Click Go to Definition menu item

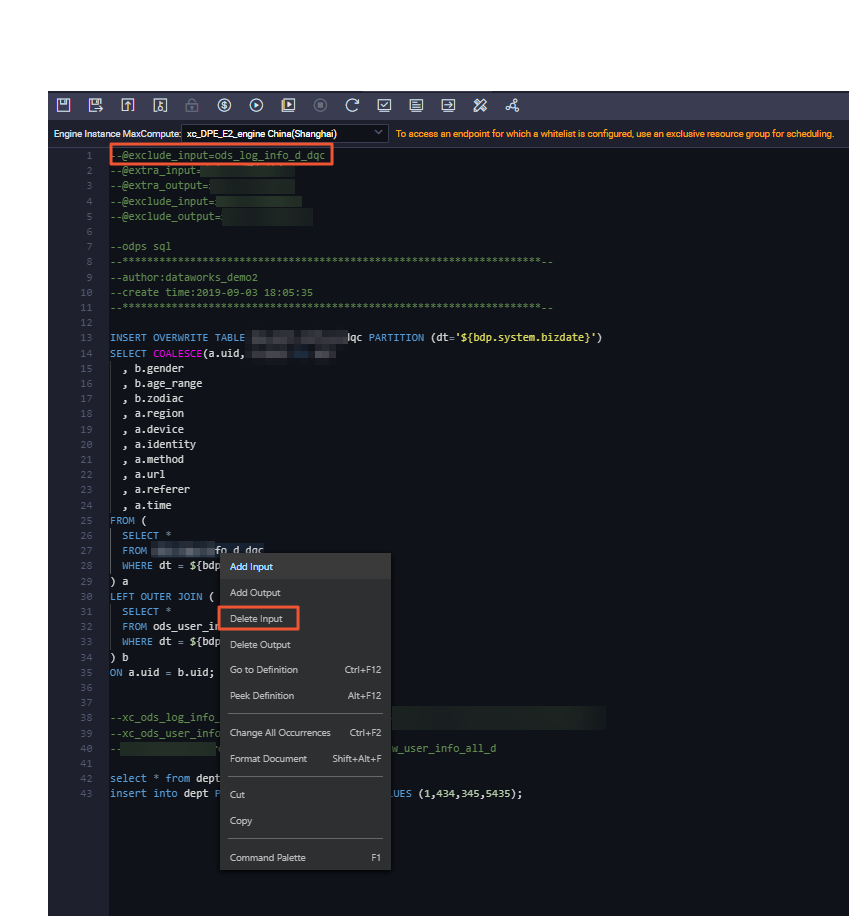point(264,670)
